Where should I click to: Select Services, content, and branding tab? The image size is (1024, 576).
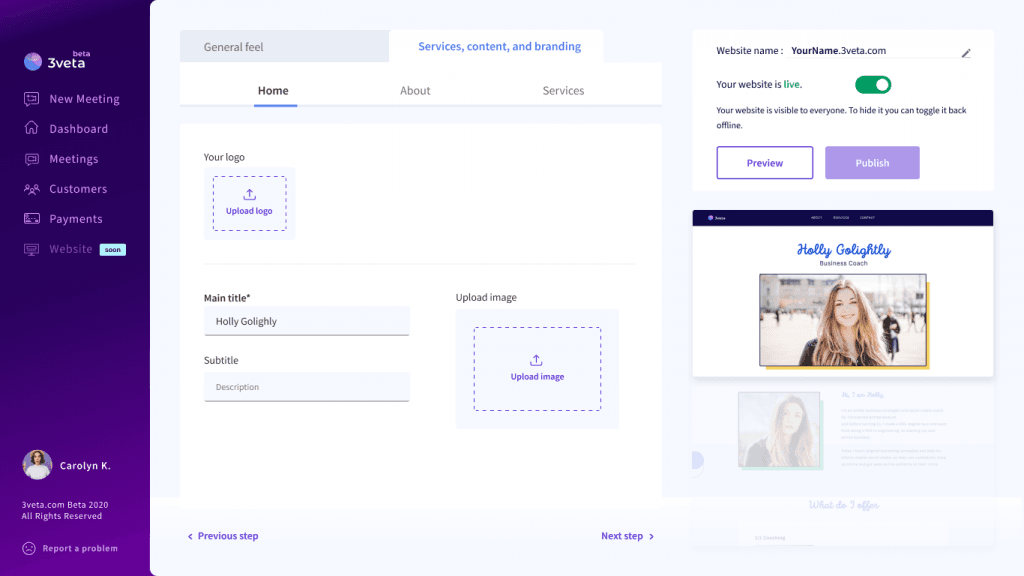click(496, 46)
